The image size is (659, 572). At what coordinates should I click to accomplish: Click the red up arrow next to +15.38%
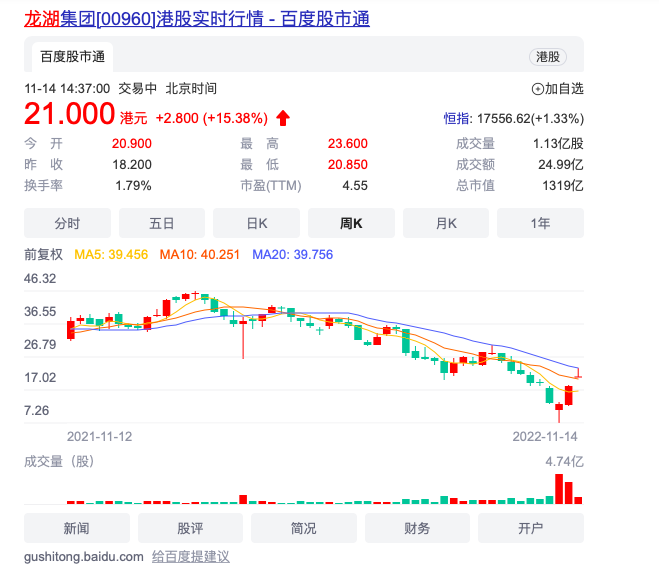283,118
